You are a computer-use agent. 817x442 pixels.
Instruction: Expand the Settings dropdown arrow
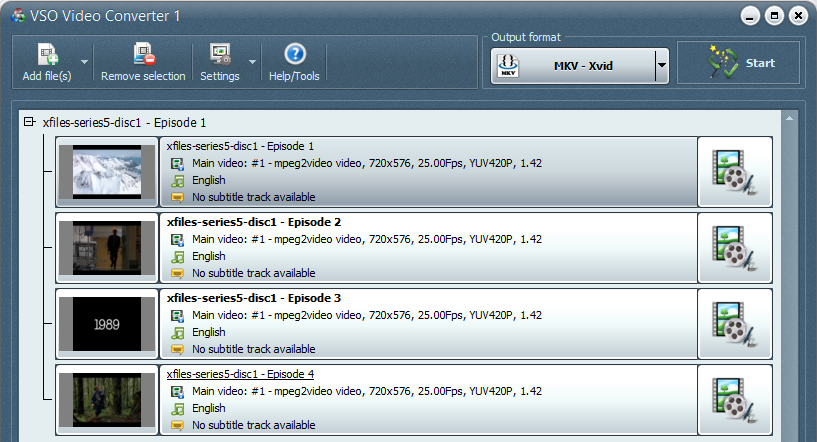point(253,62)
